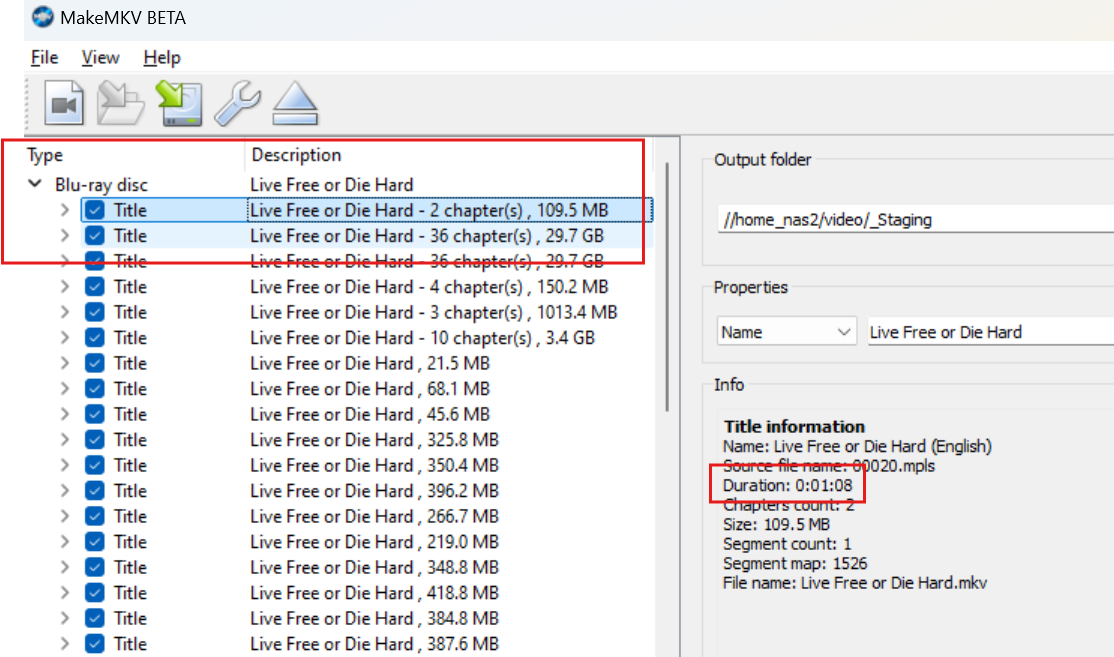Select description 'Live Free or Die Hard , 68.1 MB'
1114x657 pixels.
coord(370,389)
